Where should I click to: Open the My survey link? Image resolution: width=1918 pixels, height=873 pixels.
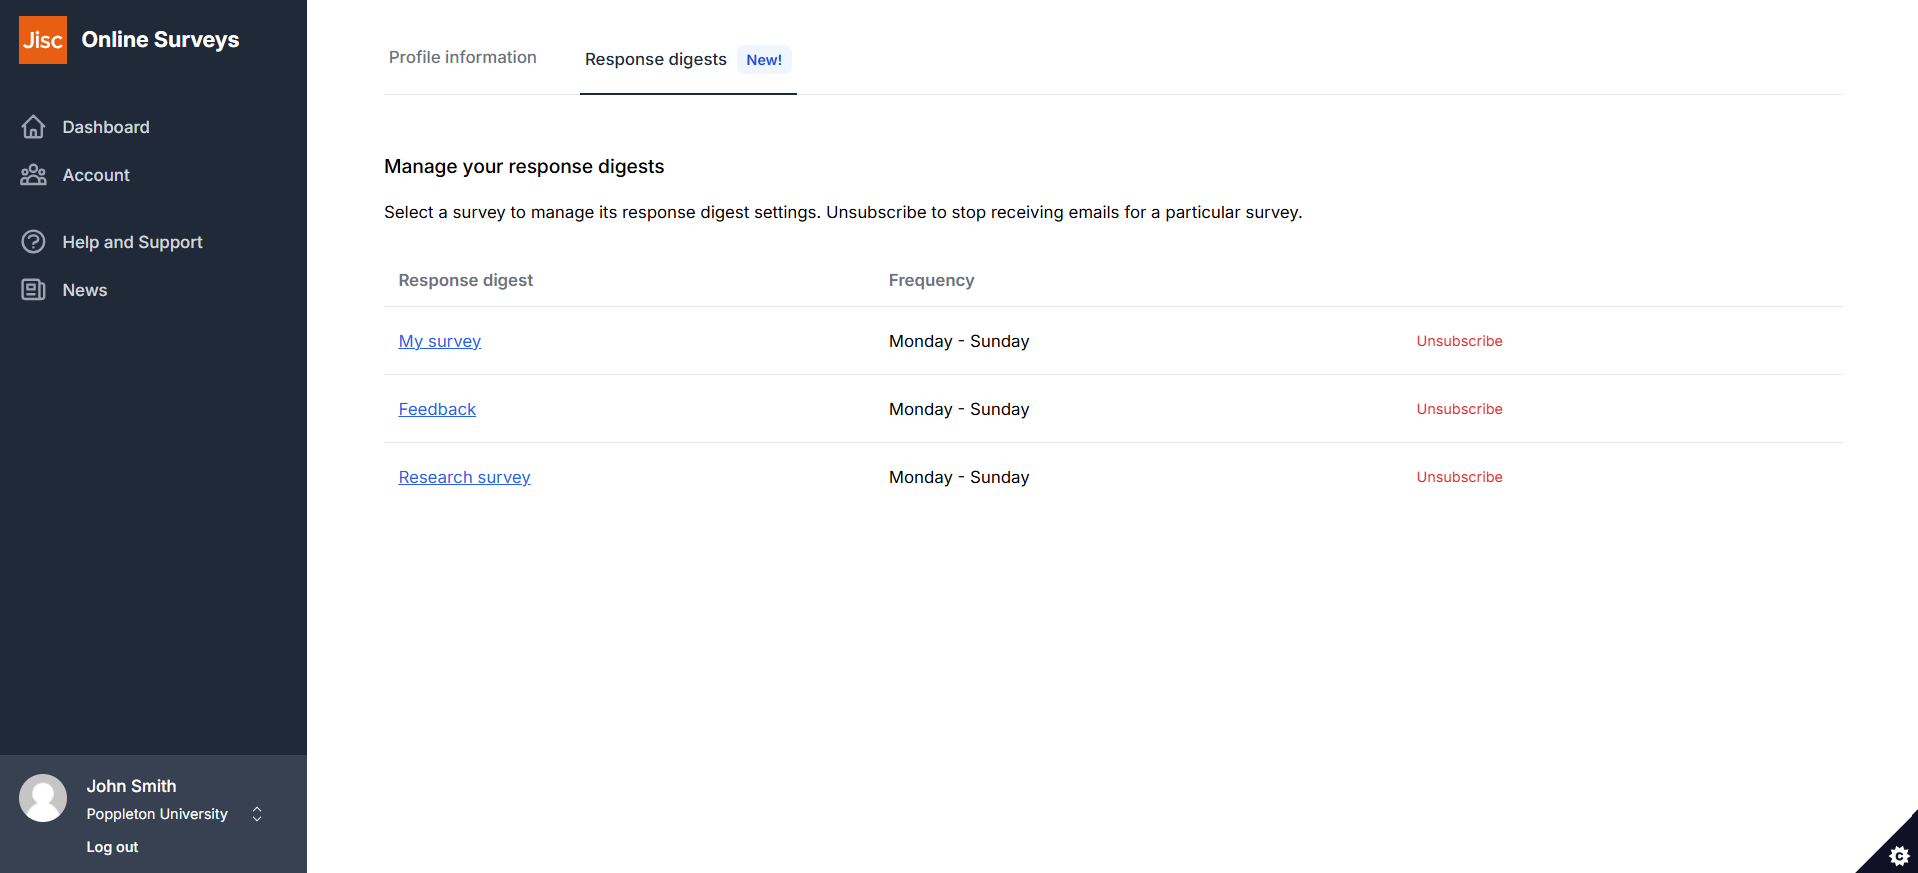440,341
